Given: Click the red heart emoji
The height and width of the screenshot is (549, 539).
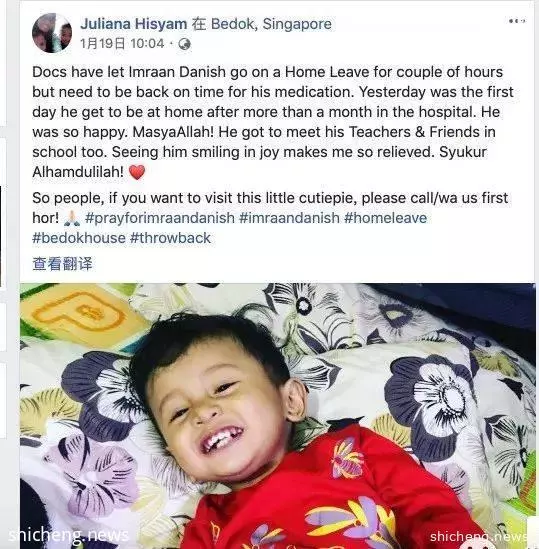Looking at the screenshot, I should [x=137, y=172].
